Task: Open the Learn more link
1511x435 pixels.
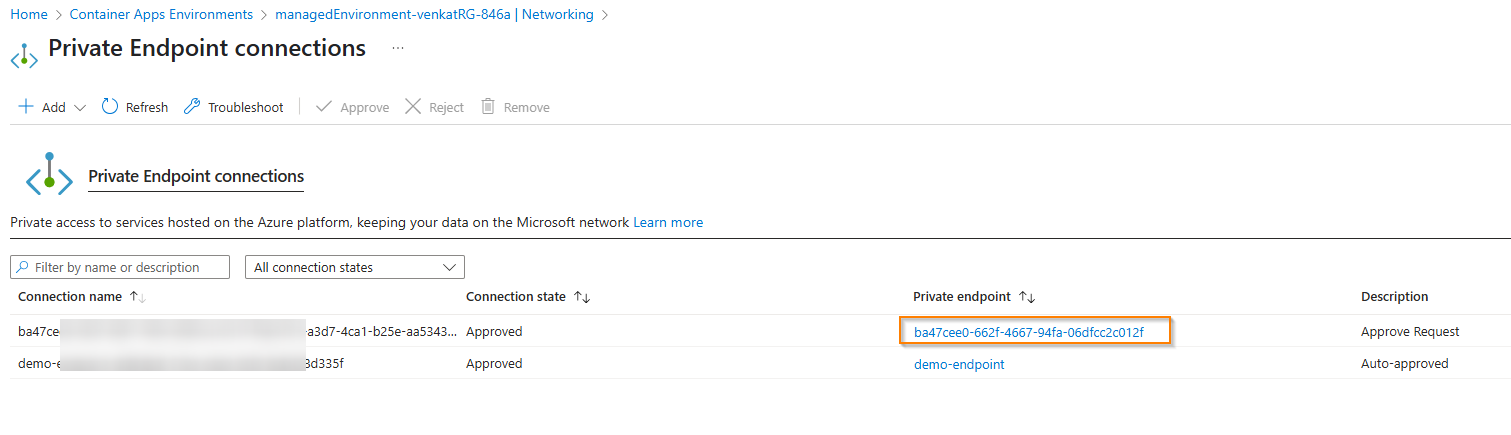Action: pos(668,222)
